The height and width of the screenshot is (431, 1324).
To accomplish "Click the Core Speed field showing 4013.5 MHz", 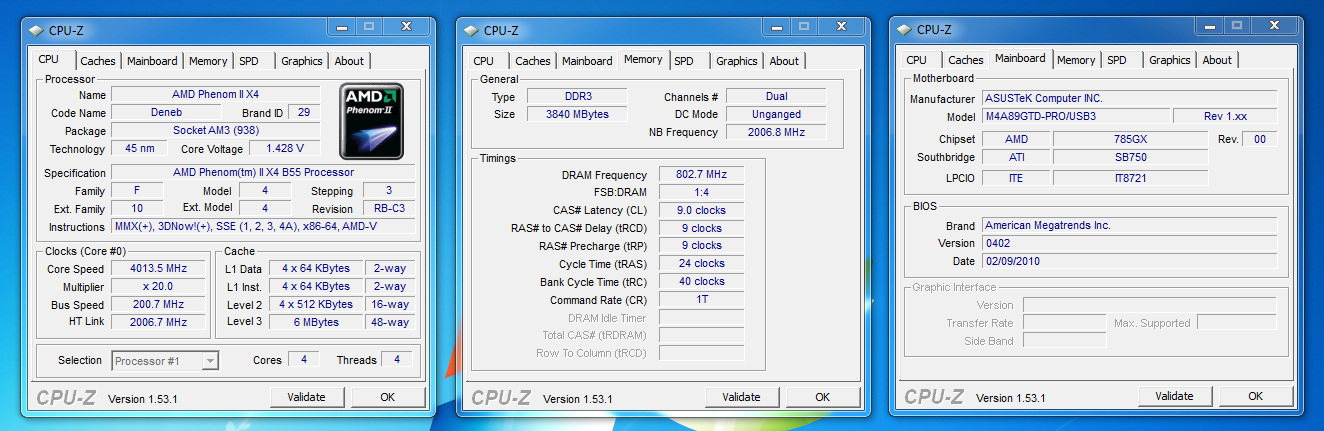I will pyautogui.click(x=157, y=269).
